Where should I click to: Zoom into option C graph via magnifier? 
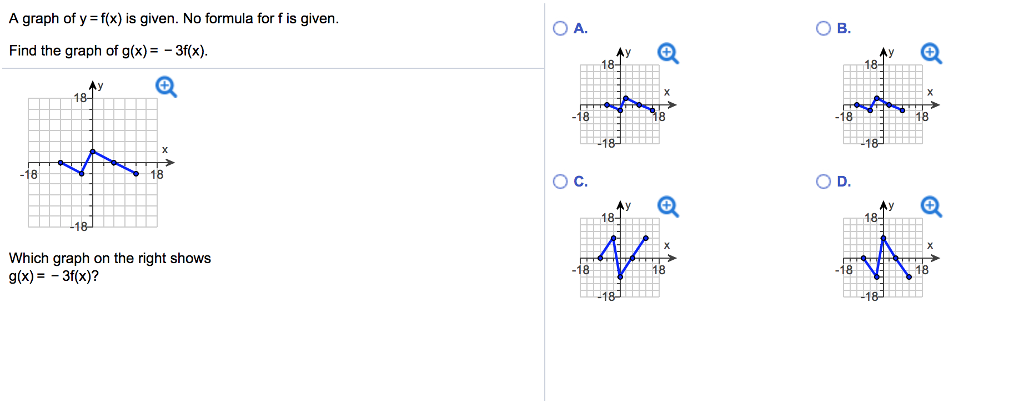pyautogui.click(x=669, y=207)
